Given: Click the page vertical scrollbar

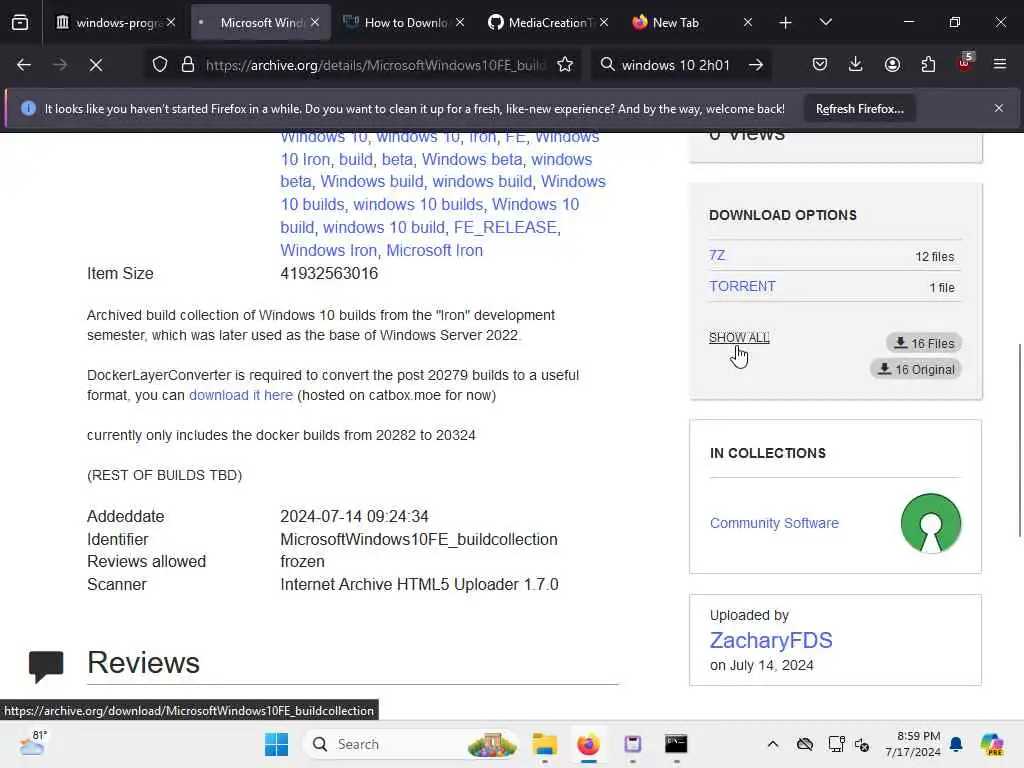Looking at the screenshot, I should click(x=1019, y=441).
